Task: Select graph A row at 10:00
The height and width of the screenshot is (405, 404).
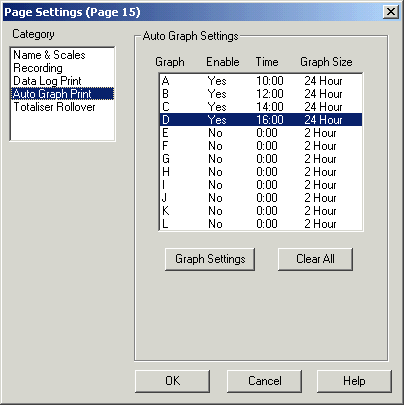Action: pyautogui.click(x=261, y=81)
